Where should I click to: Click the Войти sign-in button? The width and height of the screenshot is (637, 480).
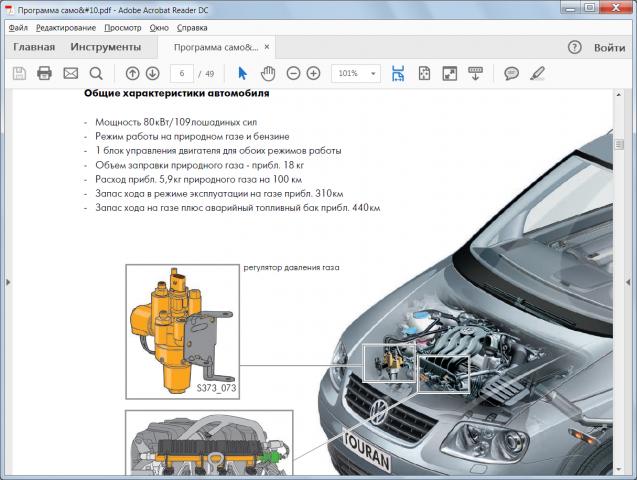click(x=609, y=48)
